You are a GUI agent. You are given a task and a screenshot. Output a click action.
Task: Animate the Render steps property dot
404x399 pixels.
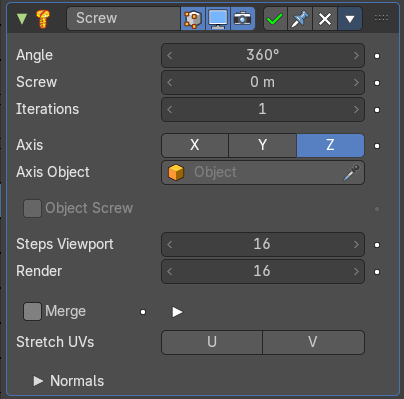click(x=377, y=272)
